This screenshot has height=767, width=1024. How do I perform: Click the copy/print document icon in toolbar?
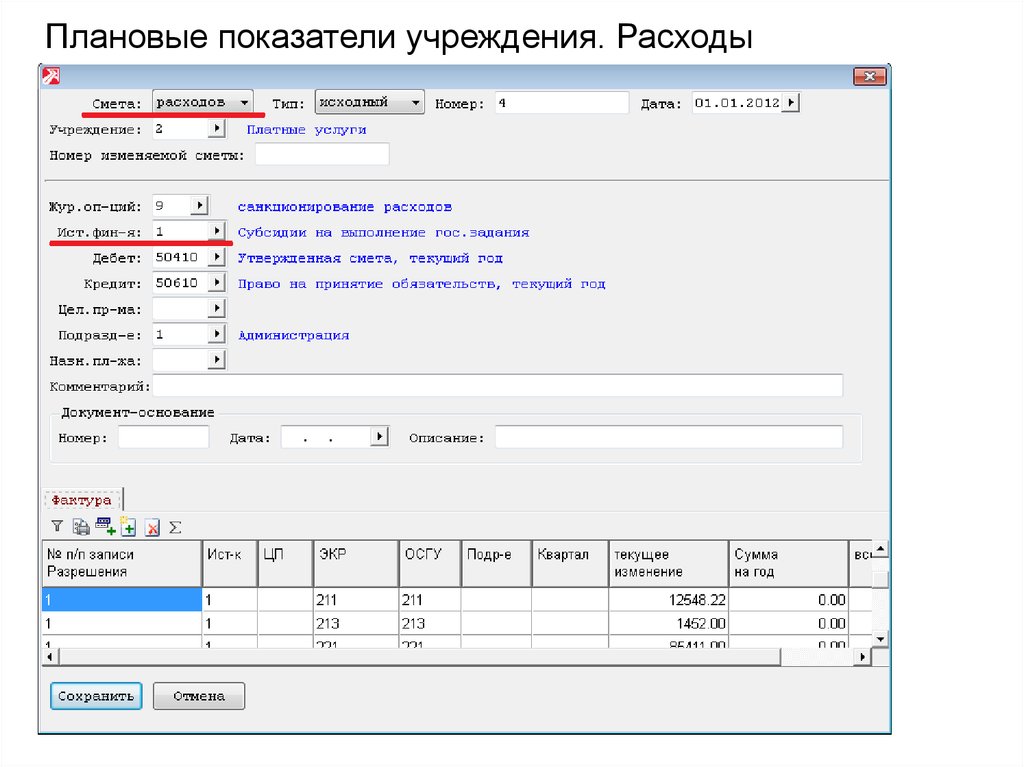tap(81, 526)
